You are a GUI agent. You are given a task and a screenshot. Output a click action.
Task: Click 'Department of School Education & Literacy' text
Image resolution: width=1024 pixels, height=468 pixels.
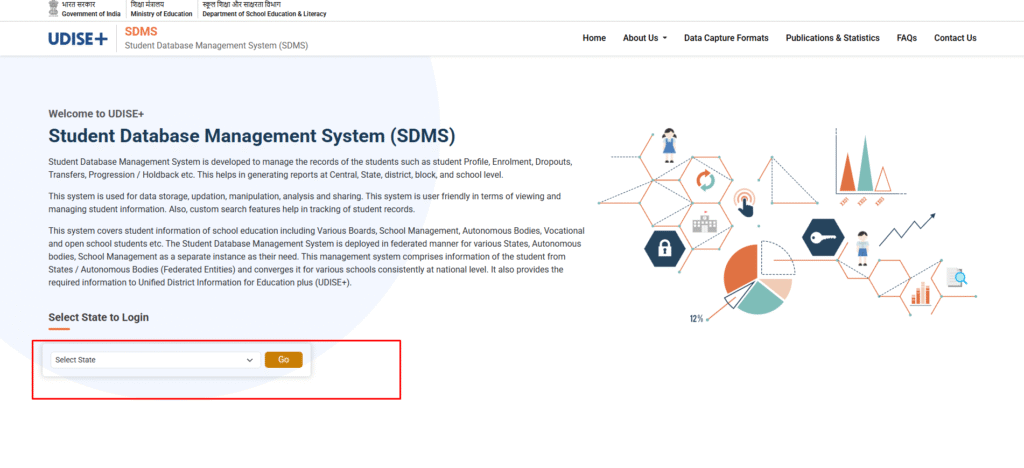[x=264, y=14]
